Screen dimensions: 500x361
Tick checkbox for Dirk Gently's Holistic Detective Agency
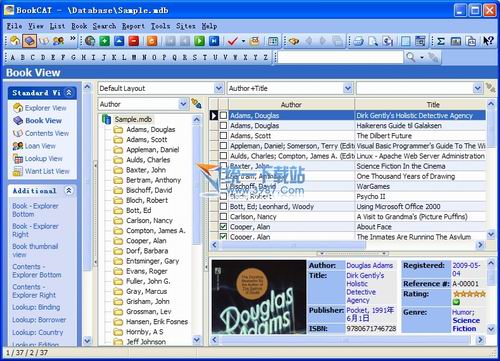click(223, 115)
